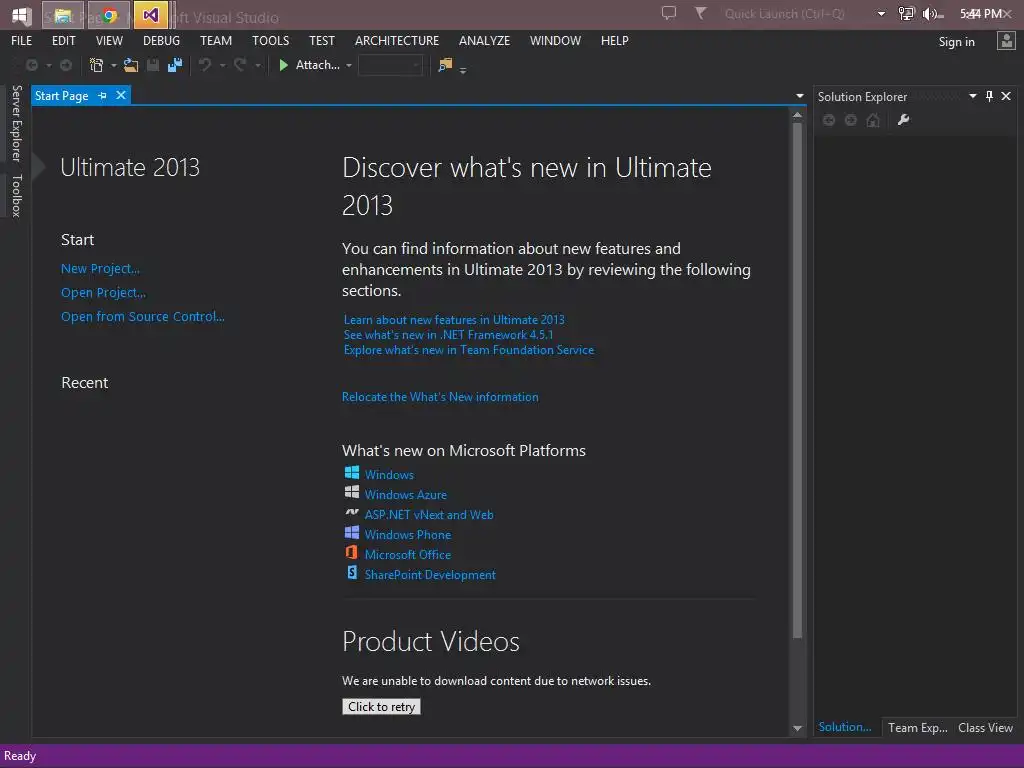1024x768 pixels.
Task: Open the Server Explorer side tab
Action: click(x=16, y=123)
